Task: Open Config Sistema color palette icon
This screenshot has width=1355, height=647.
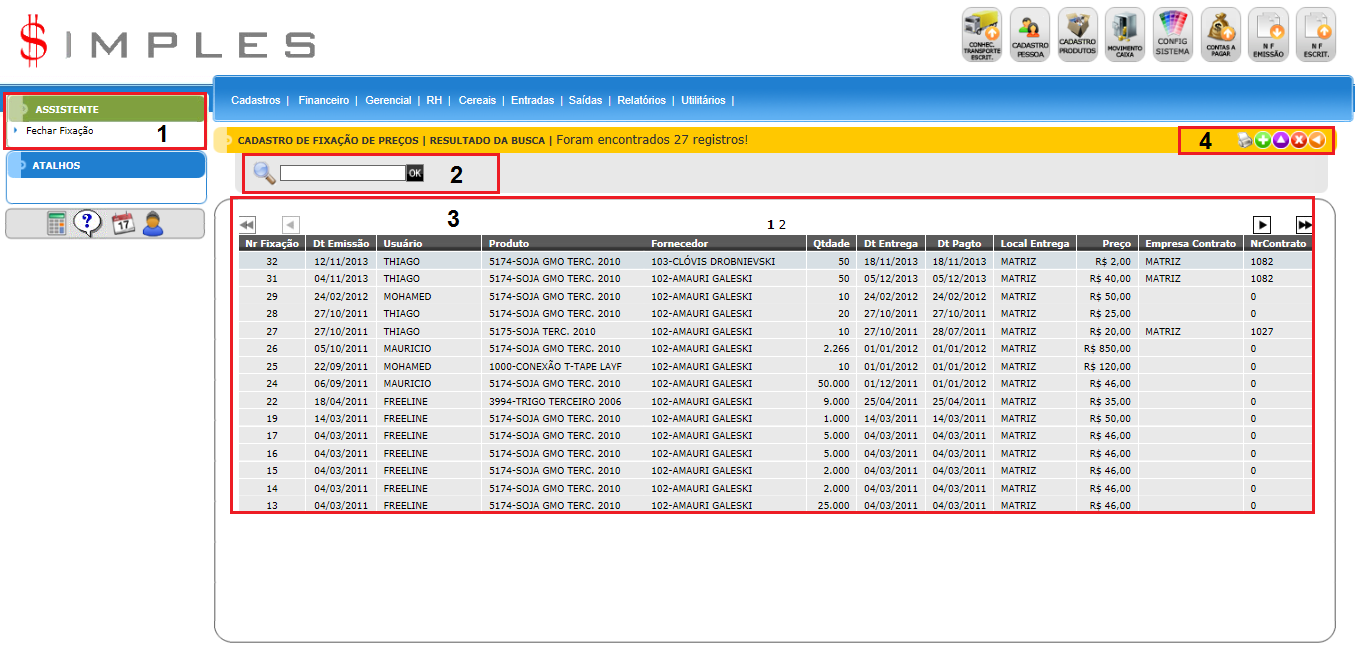Action: pyautogui.click(x=1173, y=35)
